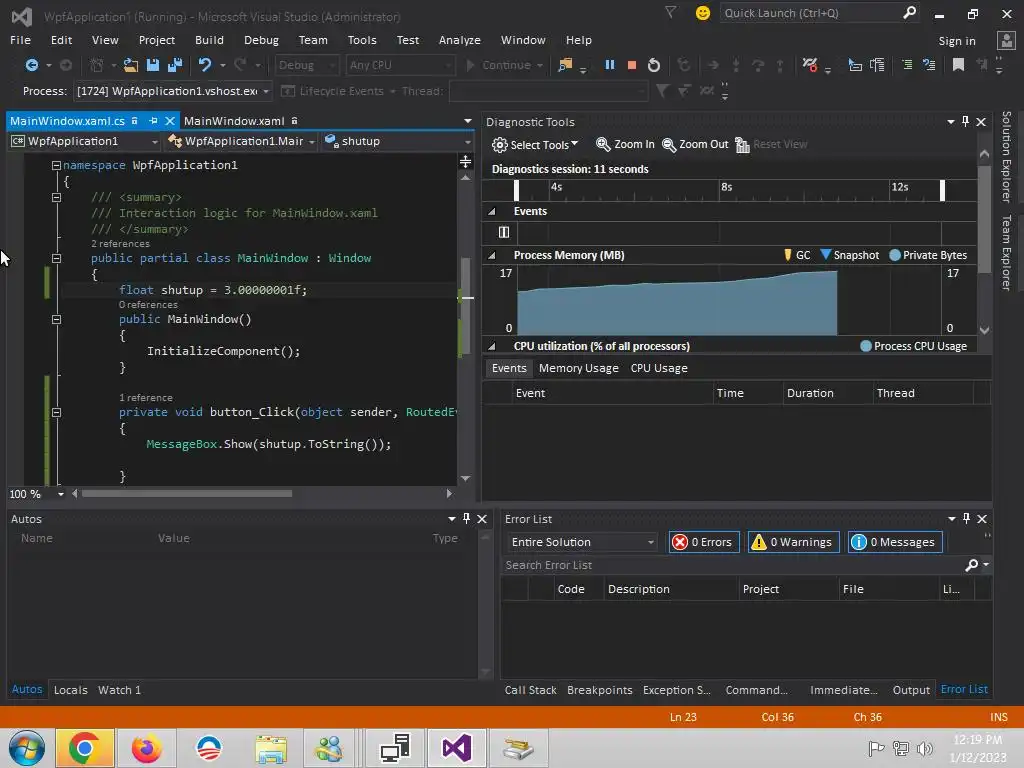
Task: Open Firefox from the taskbar
Action: (x=146, y=748)
